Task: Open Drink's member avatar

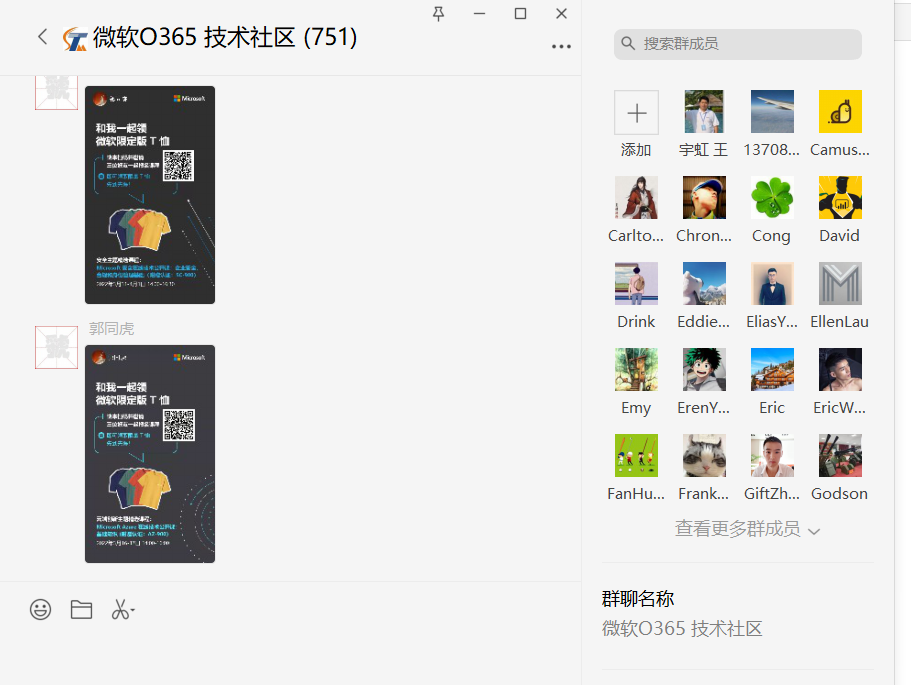Action: click(x=637, y=284)
